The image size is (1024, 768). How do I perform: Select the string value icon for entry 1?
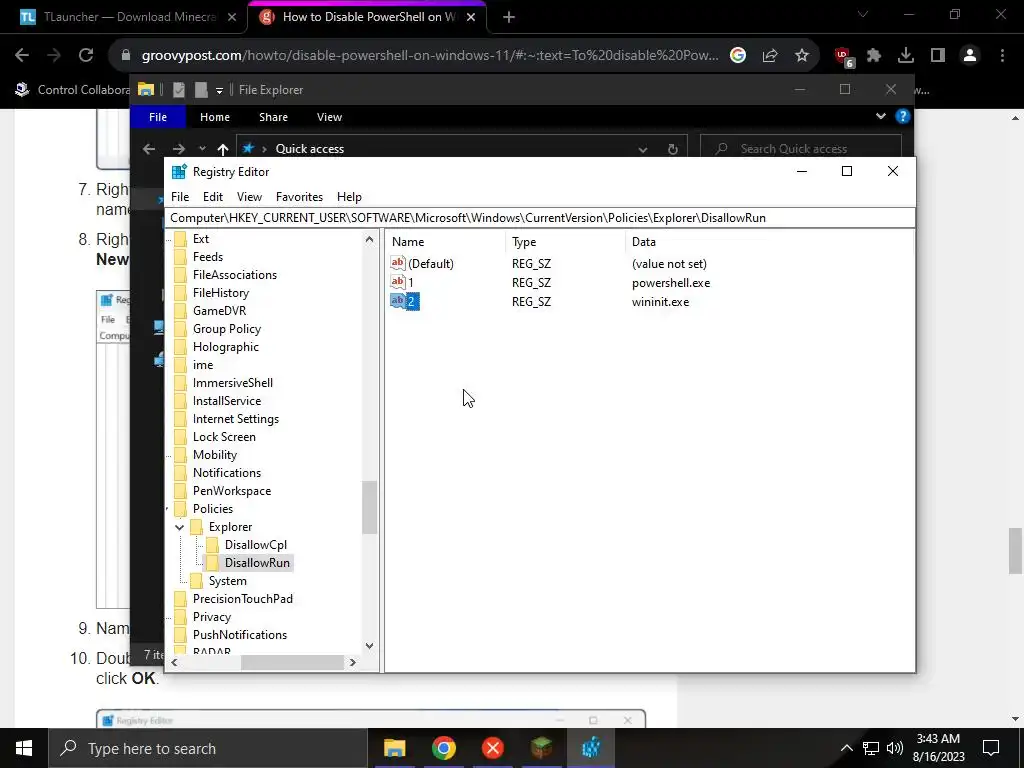(398, 282)
